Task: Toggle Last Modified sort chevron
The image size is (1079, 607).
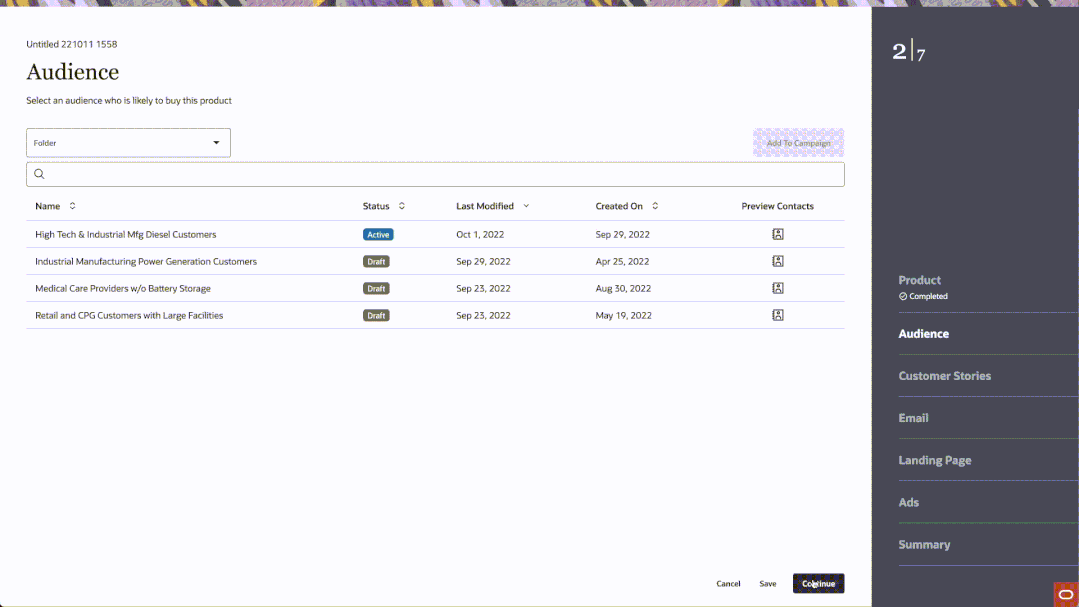Action: (x=526, y=206)
